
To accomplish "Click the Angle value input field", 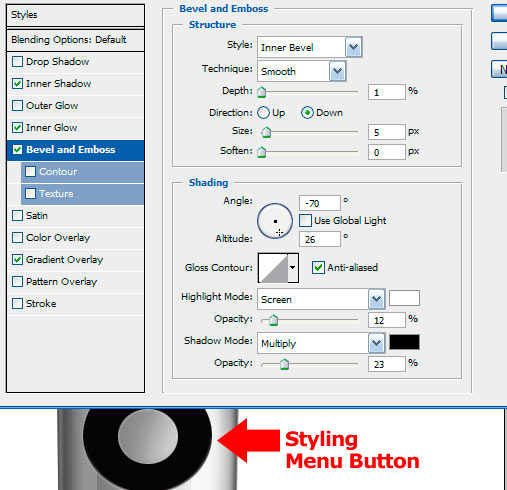I will point(320,203).
